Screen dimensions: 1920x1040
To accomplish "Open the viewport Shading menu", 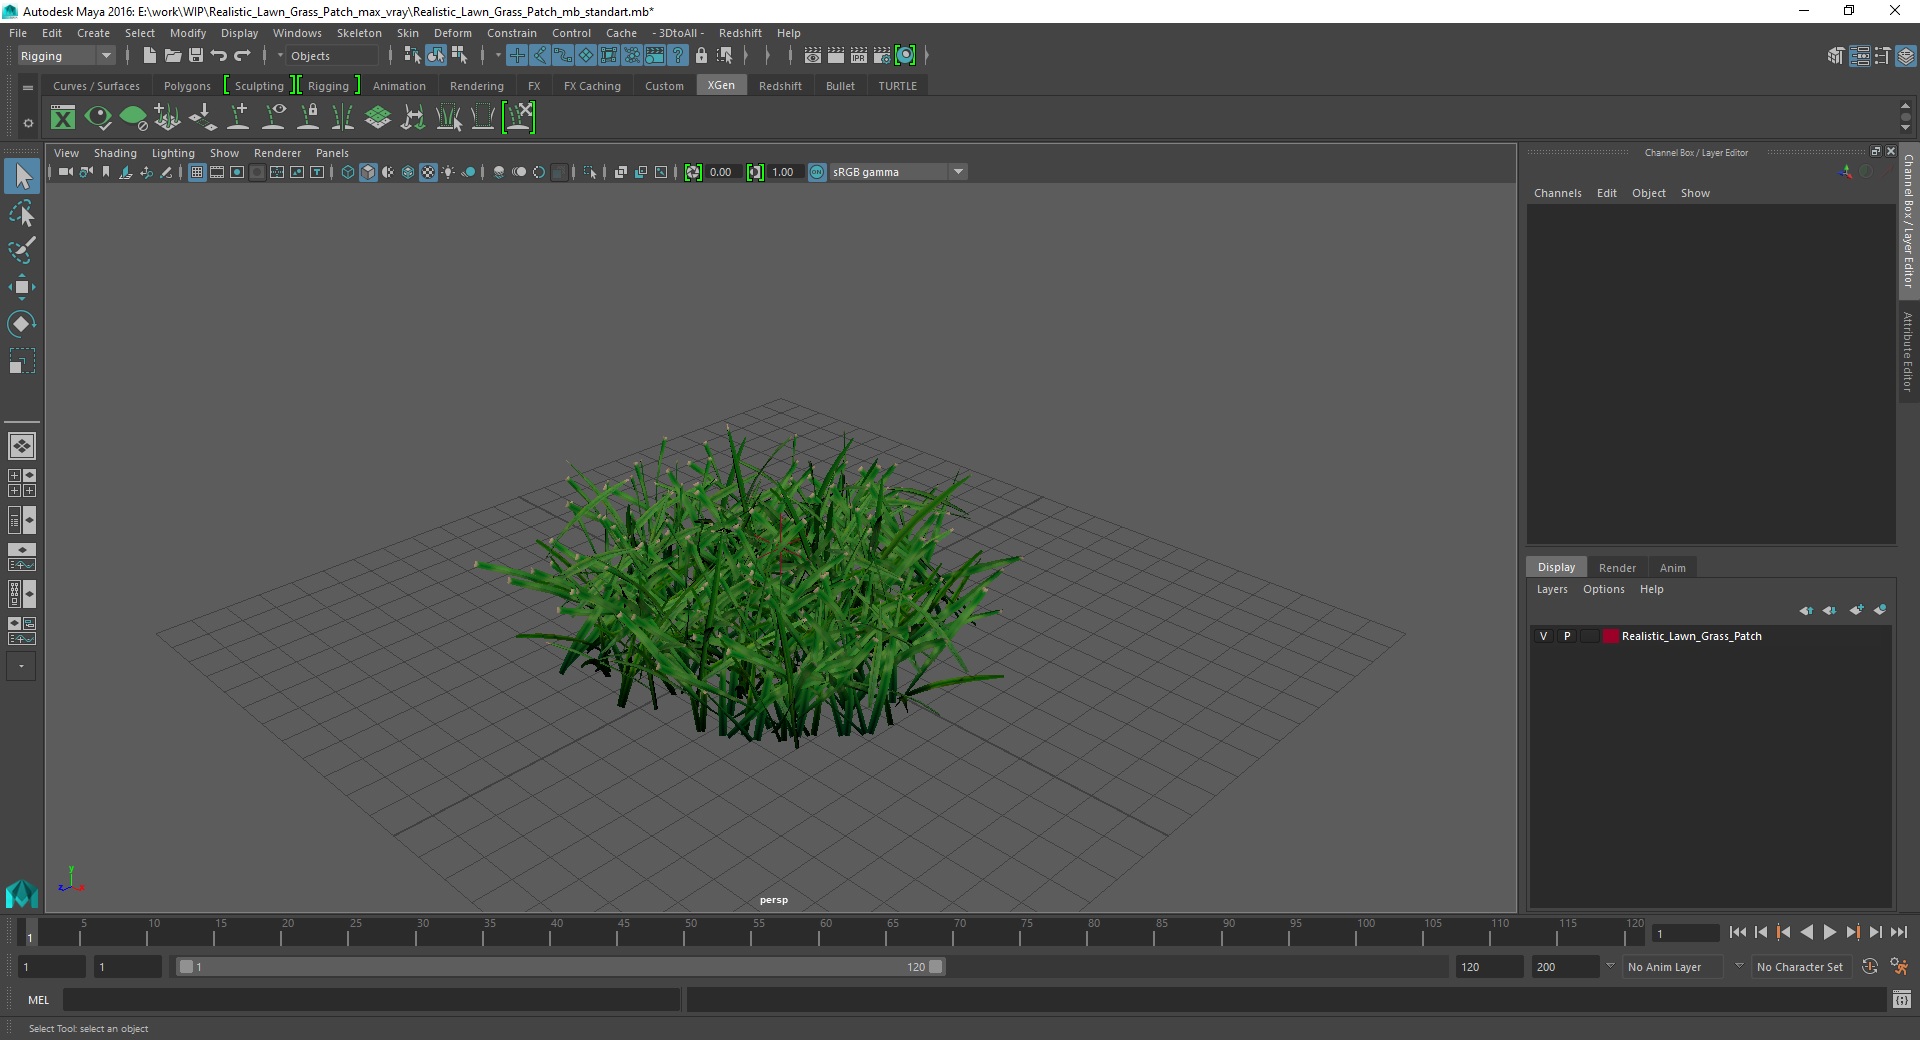I will [115, 153].
